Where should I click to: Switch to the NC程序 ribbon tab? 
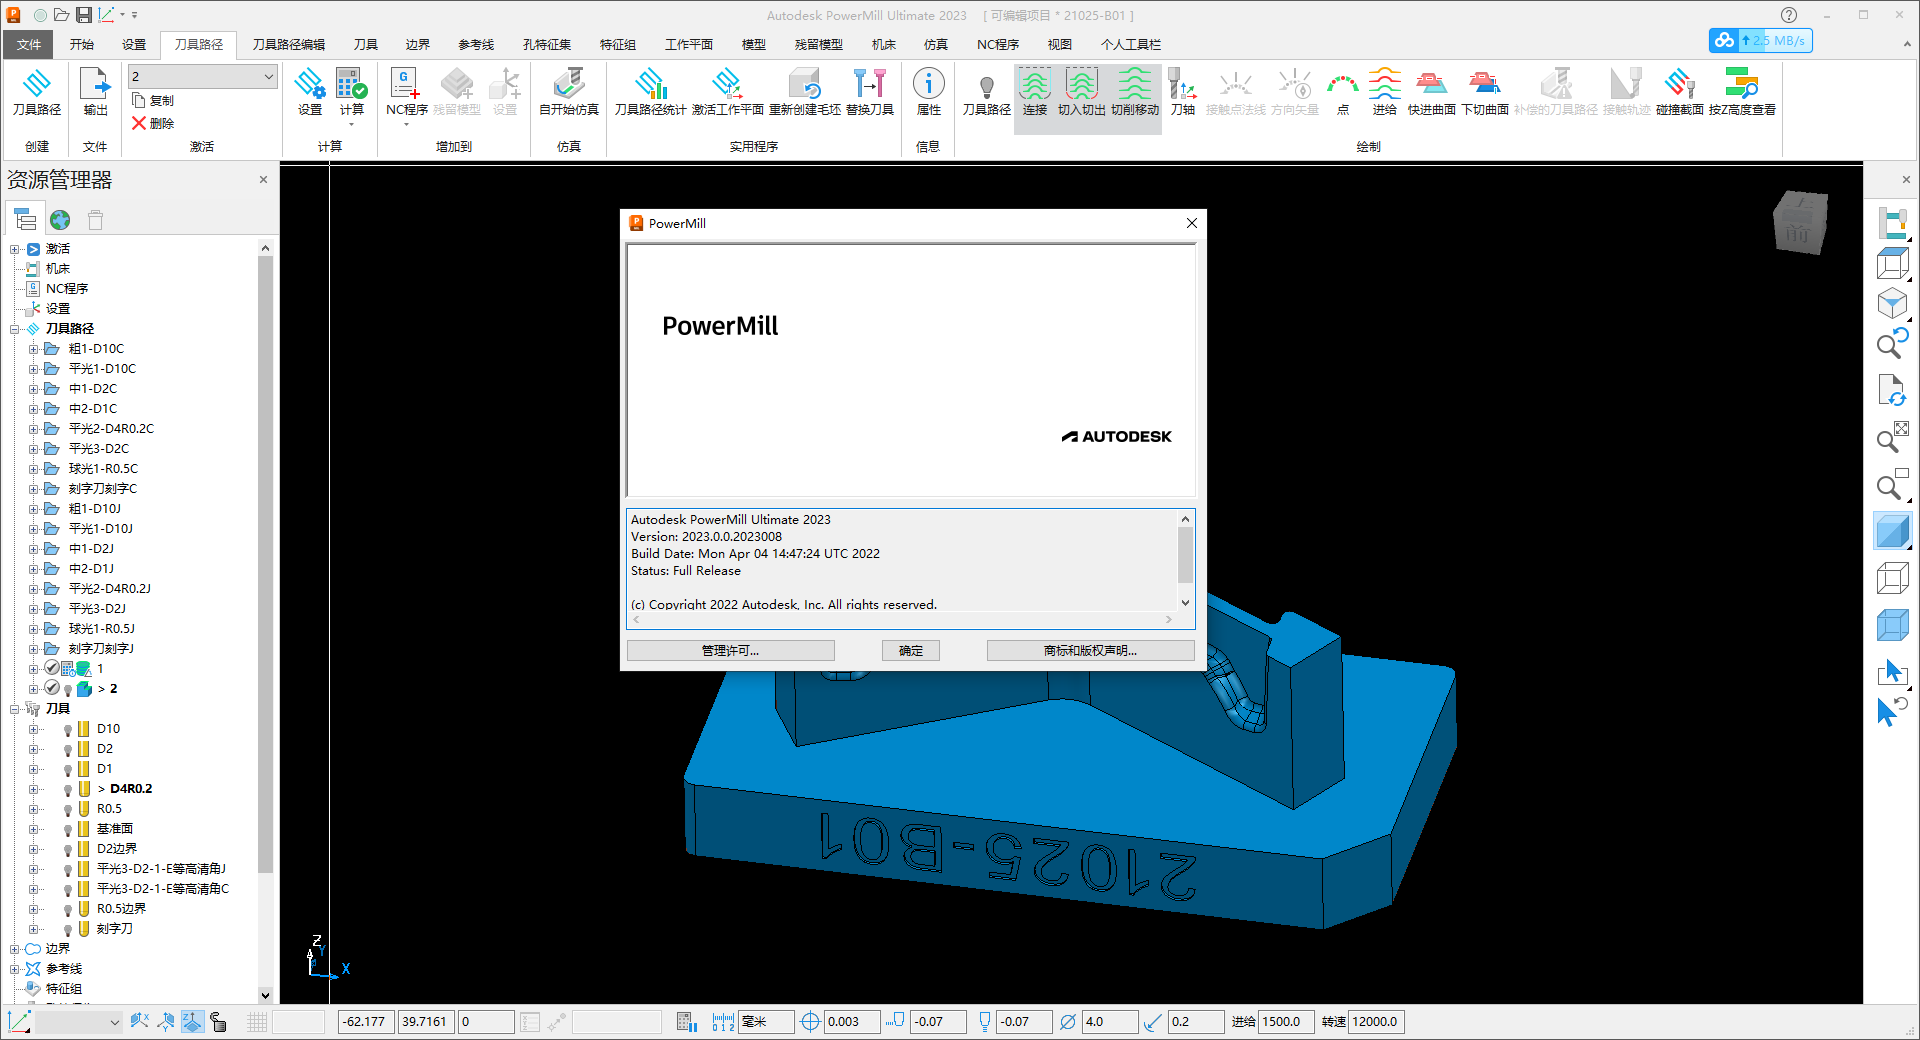coord(997,44)
